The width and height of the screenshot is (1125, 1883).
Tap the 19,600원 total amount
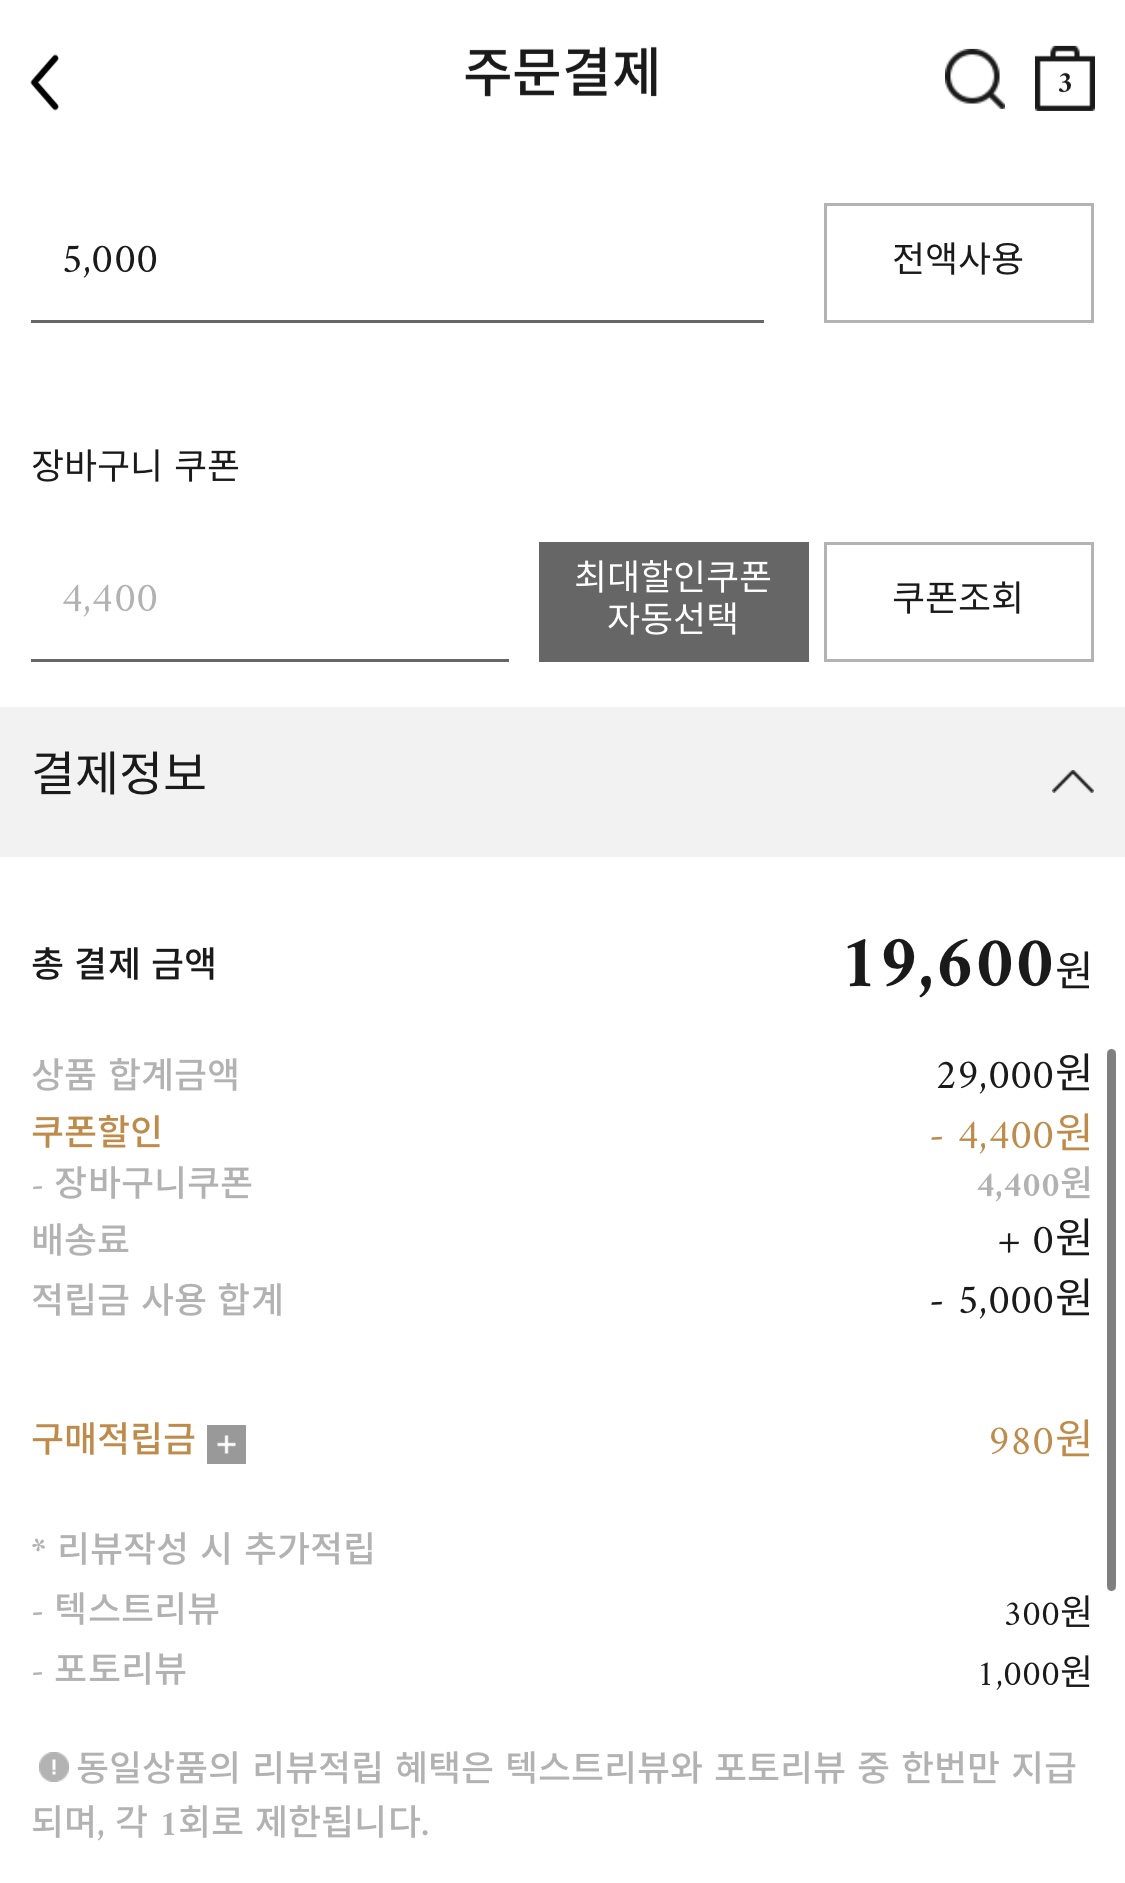[966, 966]
